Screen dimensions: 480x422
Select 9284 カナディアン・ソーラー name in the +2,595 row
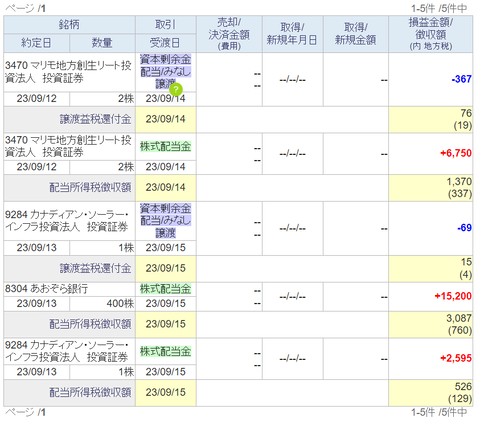67,351
